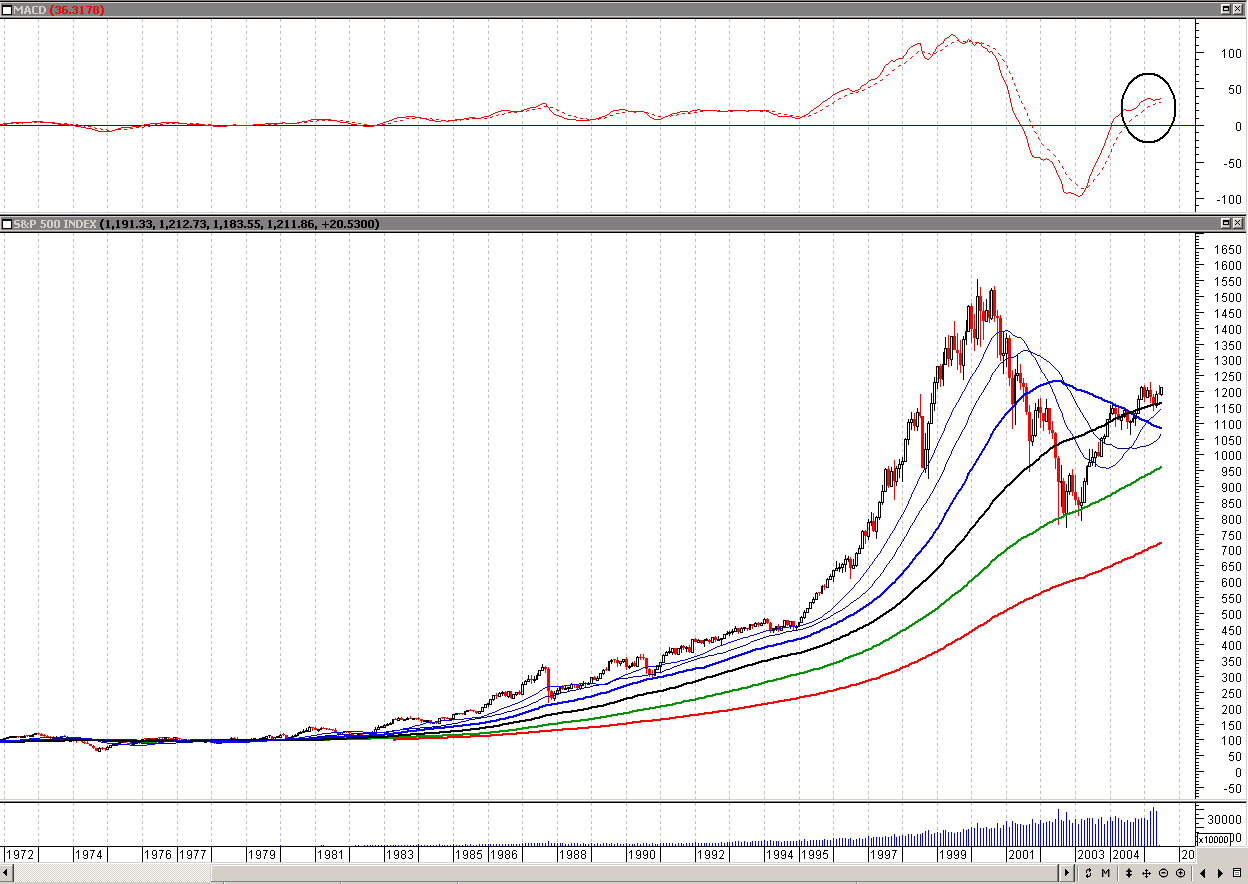The height and width of the screenshot is (884, 1248).
Task: Click the left arrow of the bottom scrollbar
Action: click(5, 873)
